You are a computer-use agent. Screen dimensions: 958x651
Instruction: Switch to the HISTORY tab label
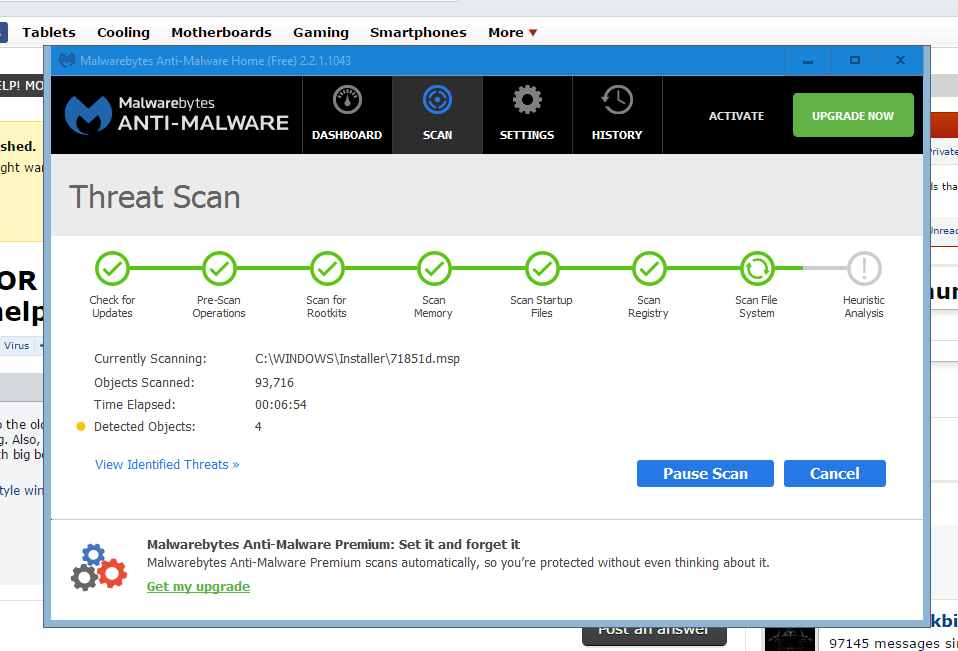coord(617,135)
